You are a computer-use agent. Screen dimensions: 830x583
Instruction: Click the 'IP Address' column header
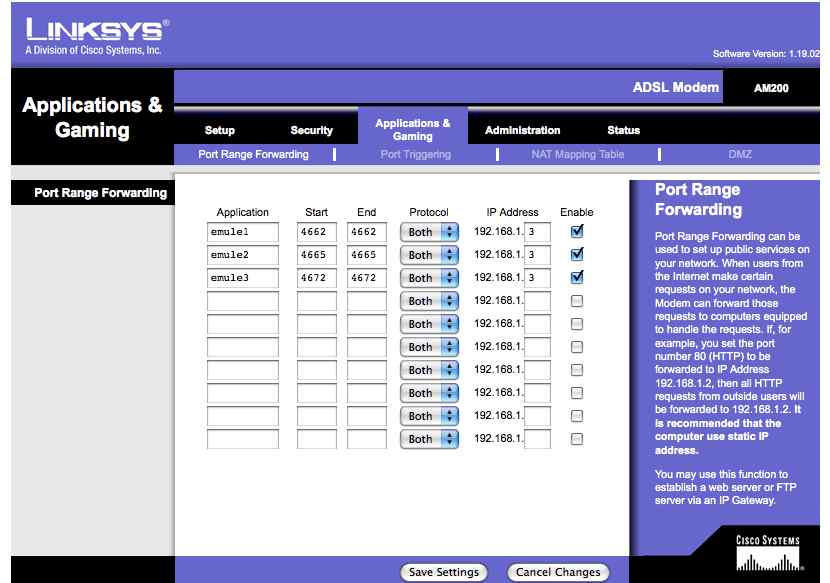click(x=512, y=212)
